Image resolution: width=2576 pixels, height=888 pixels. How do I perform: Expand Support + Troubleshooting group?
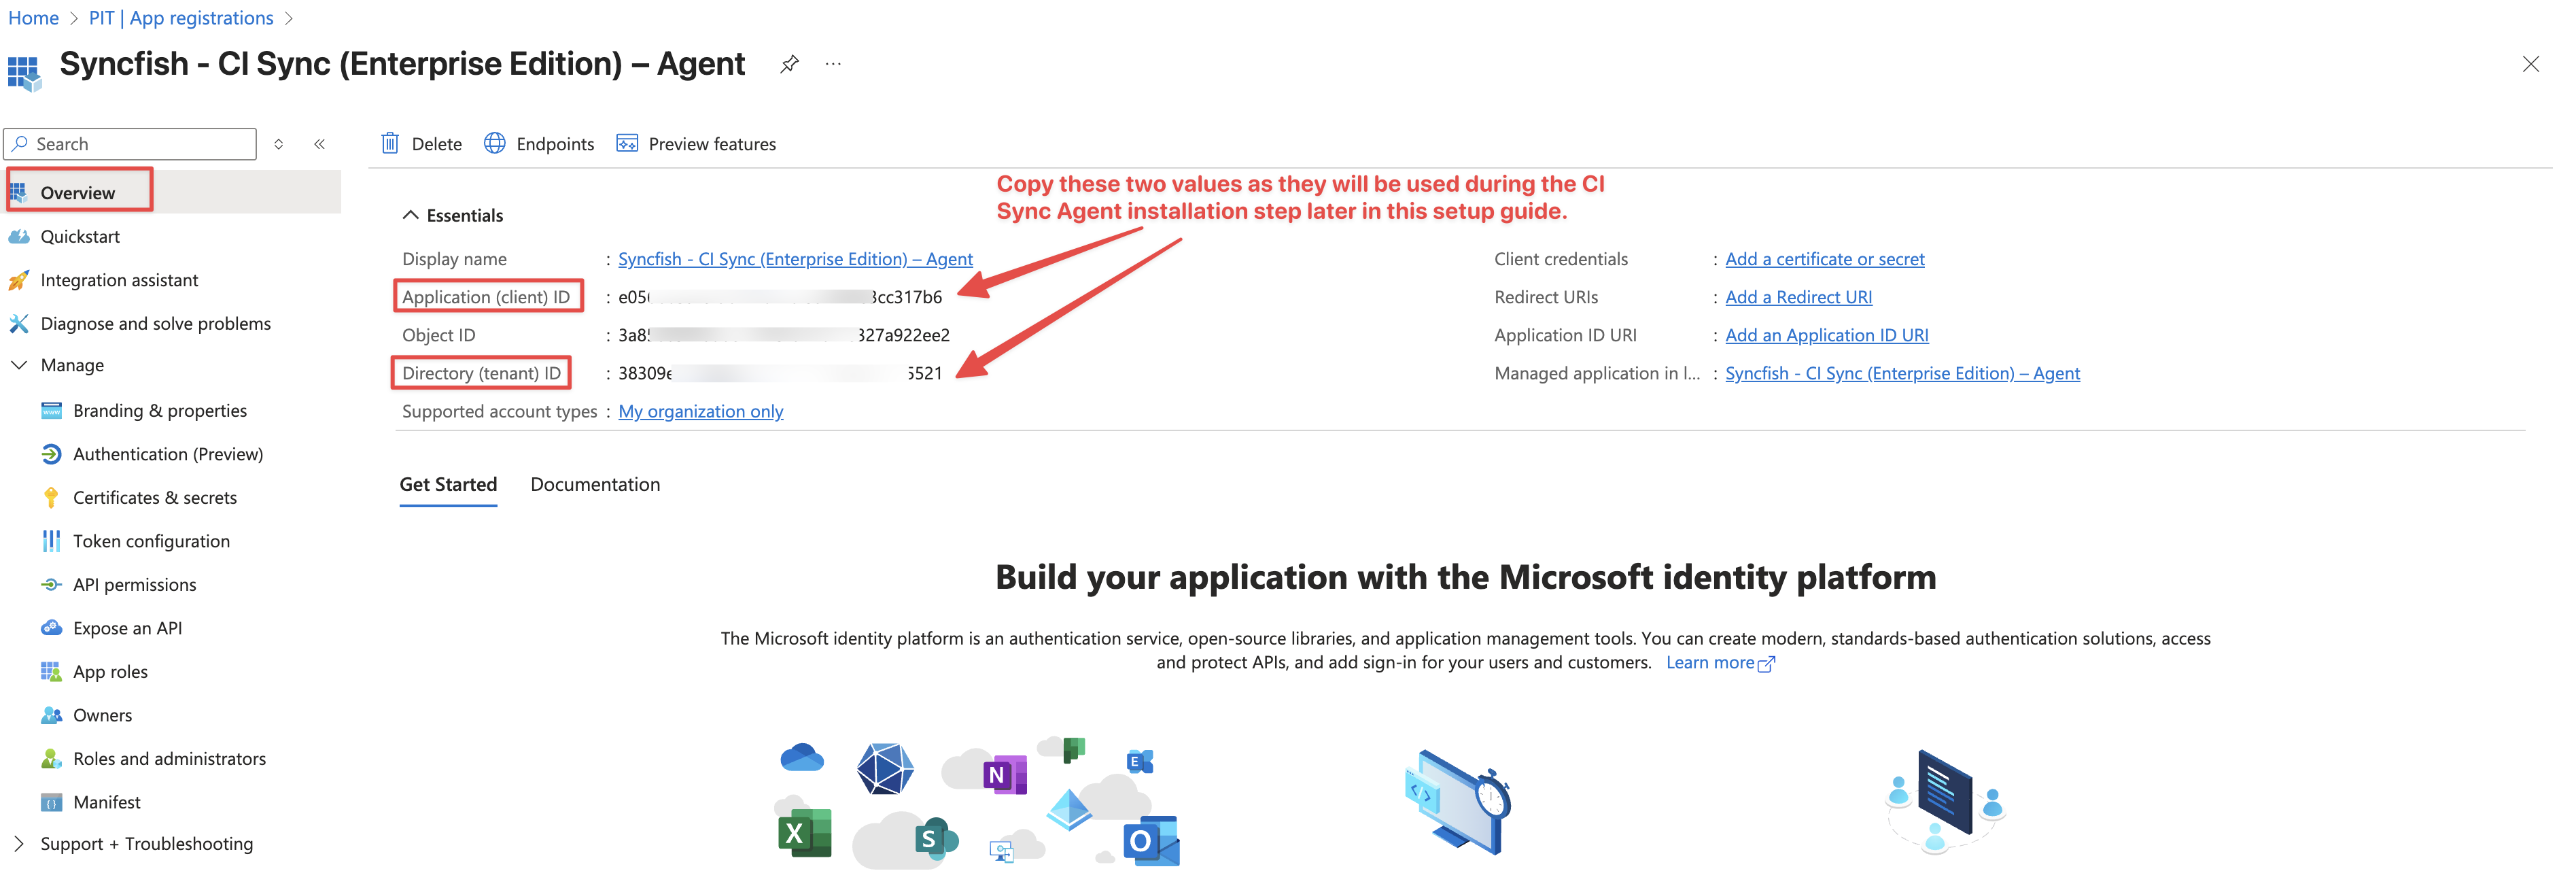(x=19, y=844)
